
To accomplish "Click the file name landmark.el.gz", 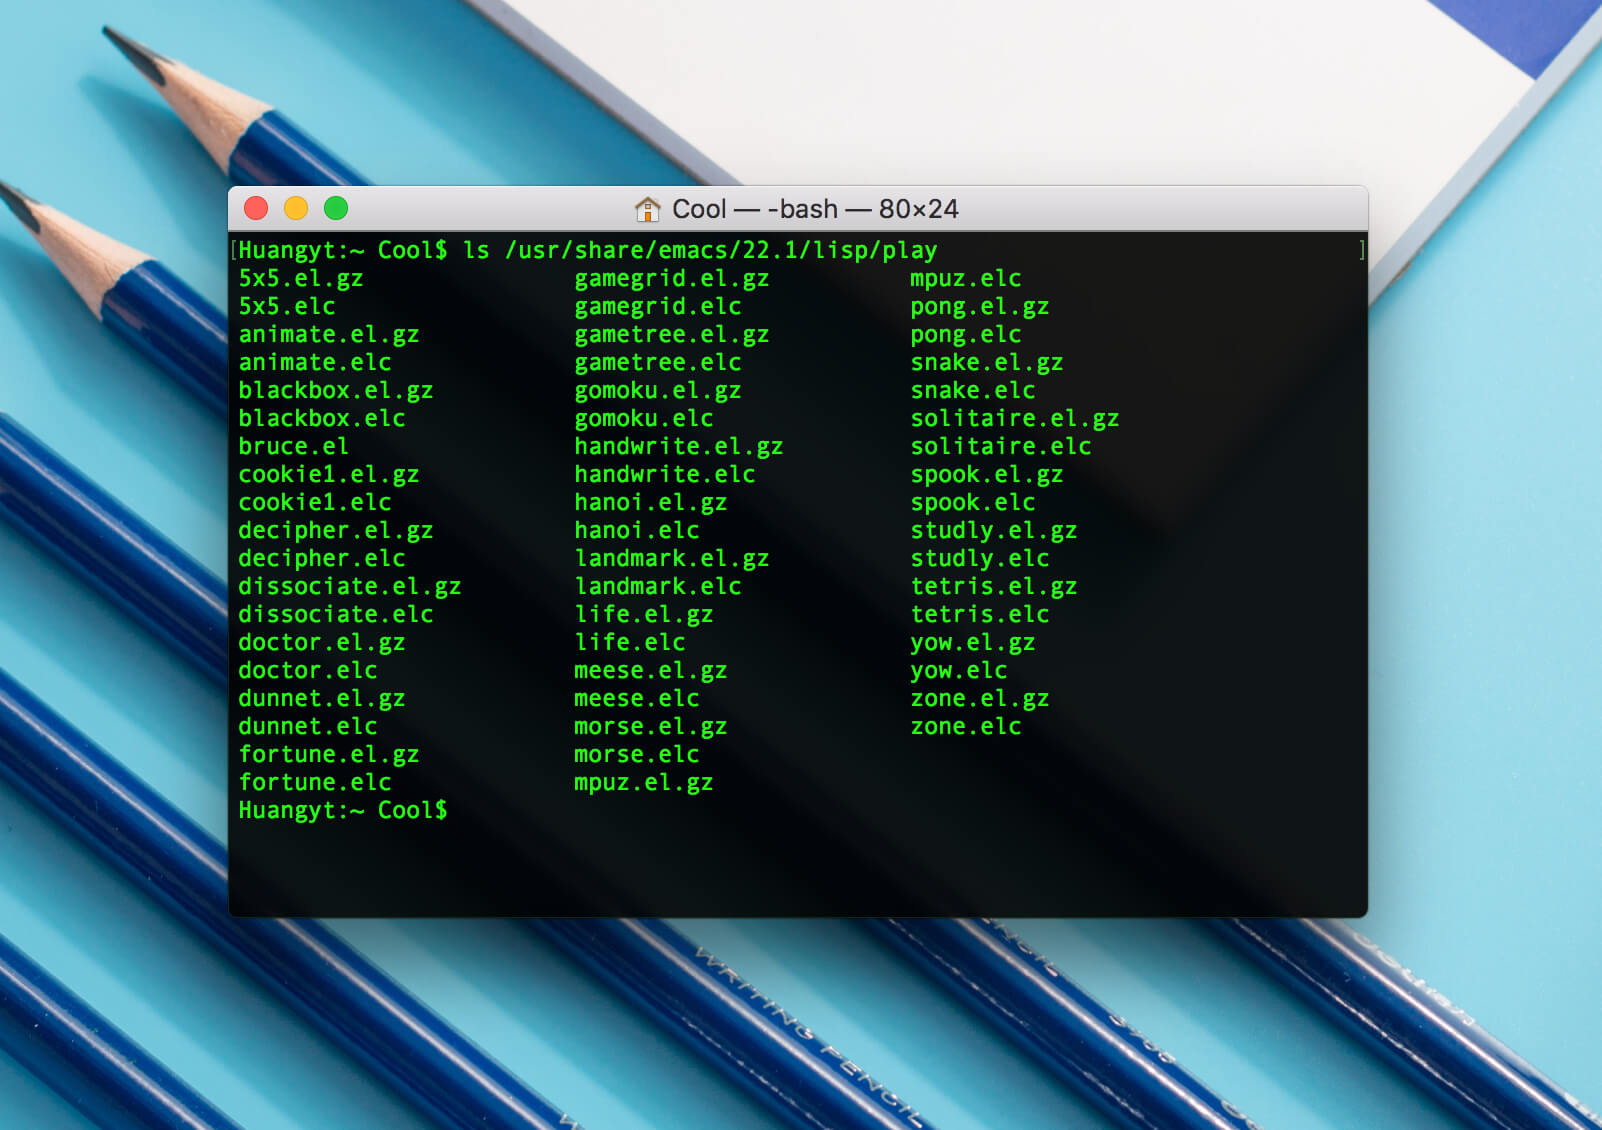I will pos(672,558).
